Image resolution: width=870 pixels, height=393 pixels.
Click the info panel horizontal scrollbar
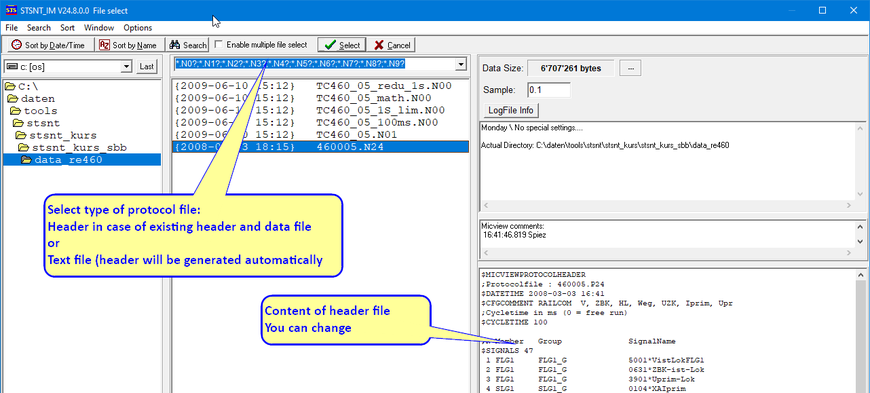[x=667, y=205]
